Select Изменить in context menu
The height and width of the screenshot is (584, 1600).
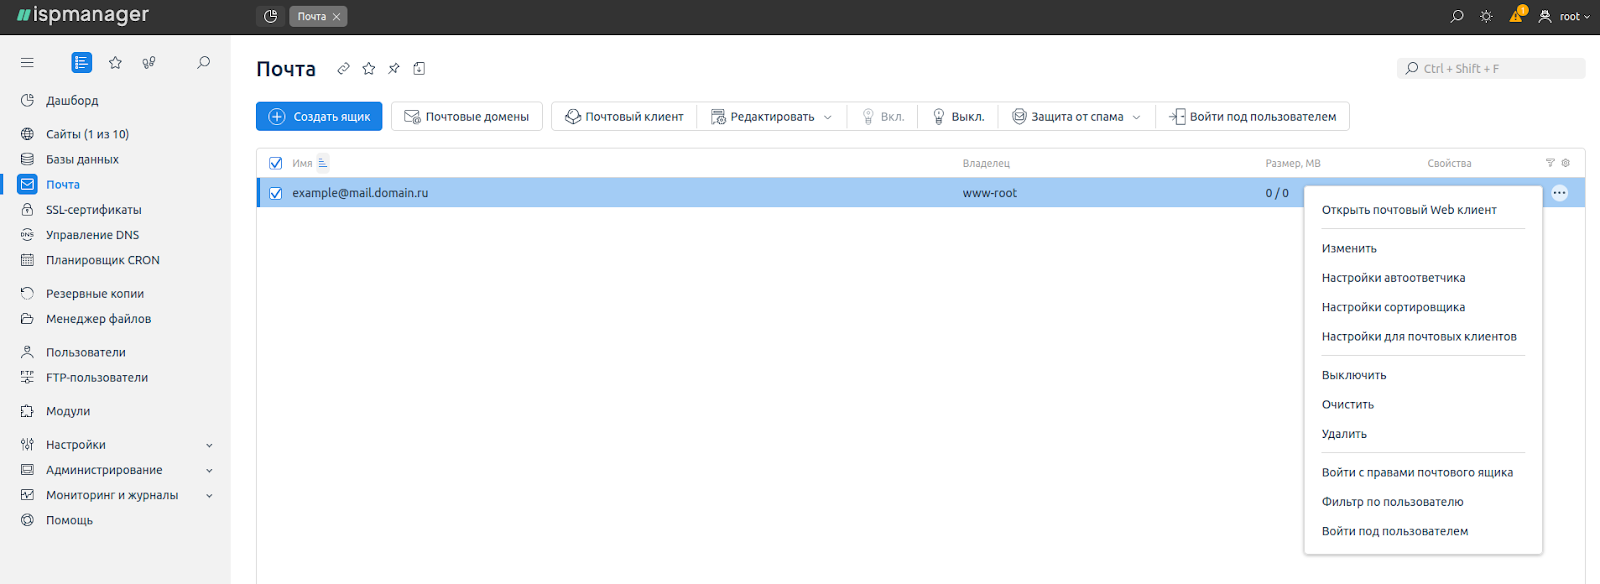click(x=1349, y=248)
